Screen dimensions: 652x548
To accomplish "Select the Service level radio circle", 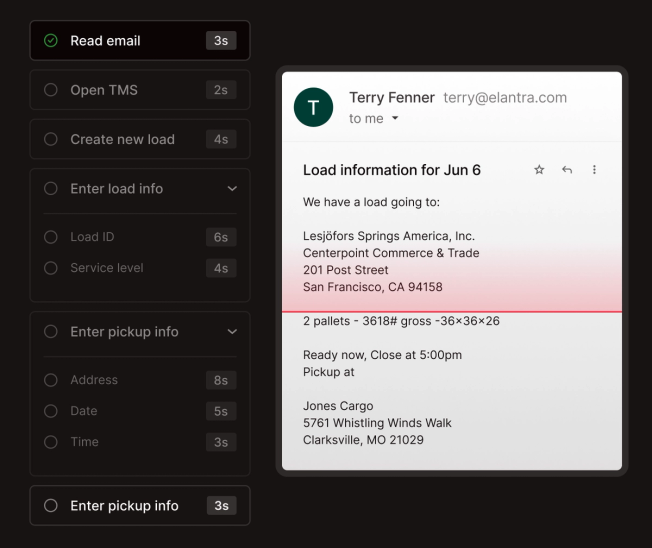I will 51,268.
